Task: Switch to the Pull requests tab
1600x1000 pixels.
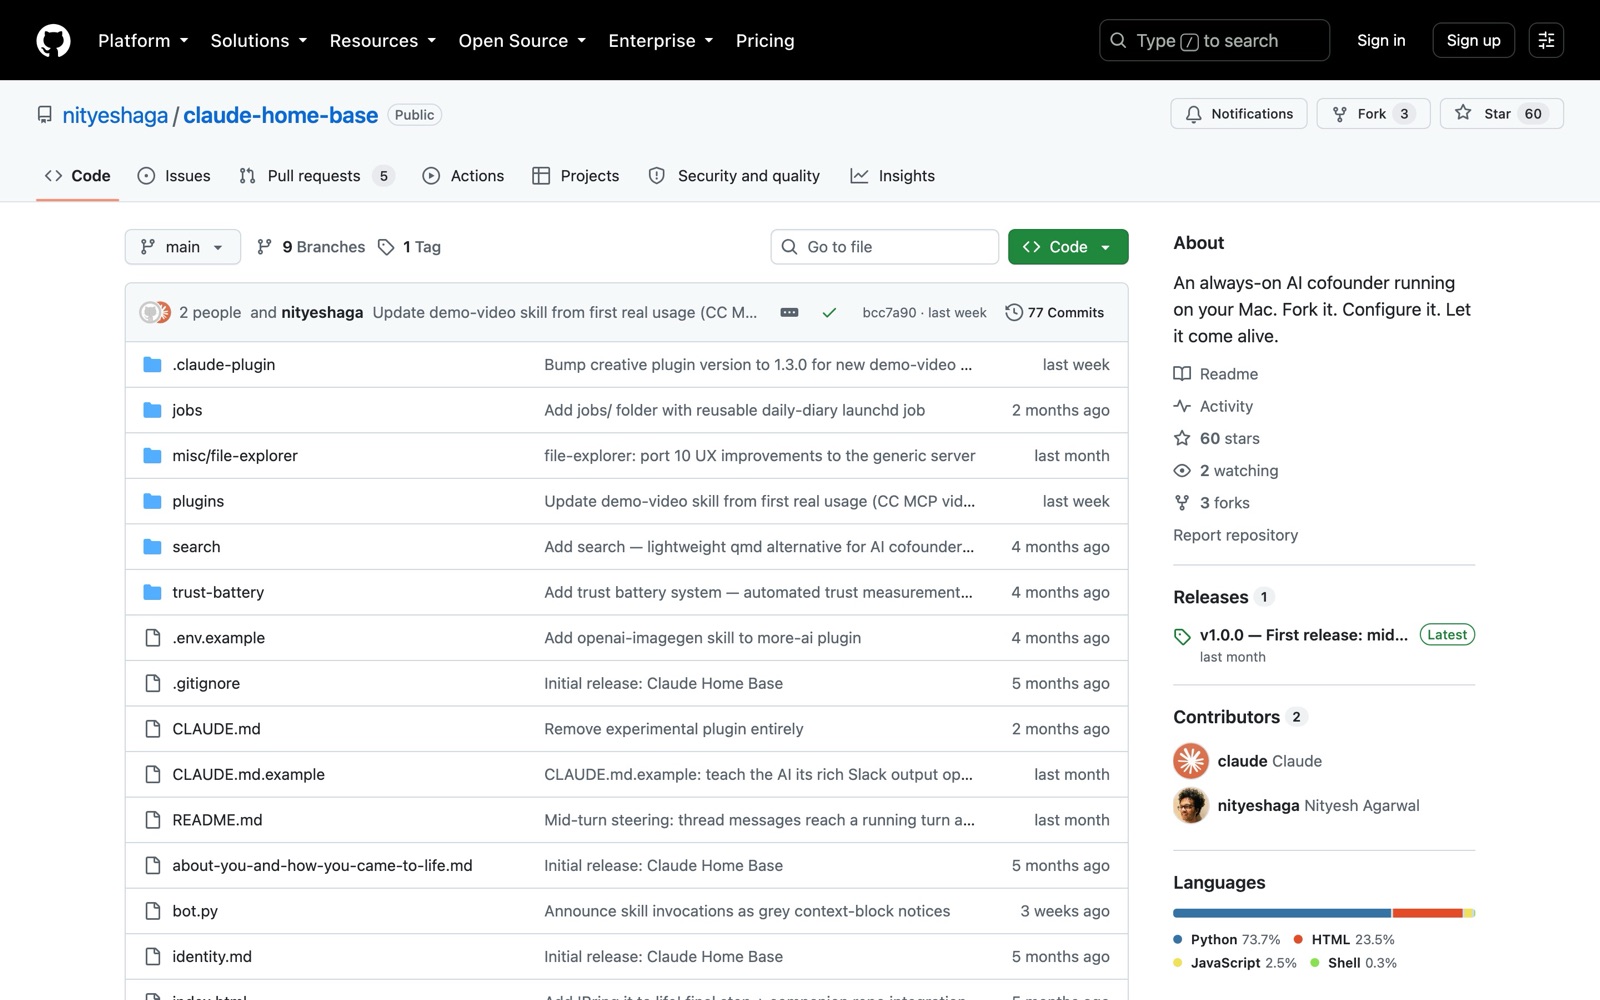Action: coord(316,176)
